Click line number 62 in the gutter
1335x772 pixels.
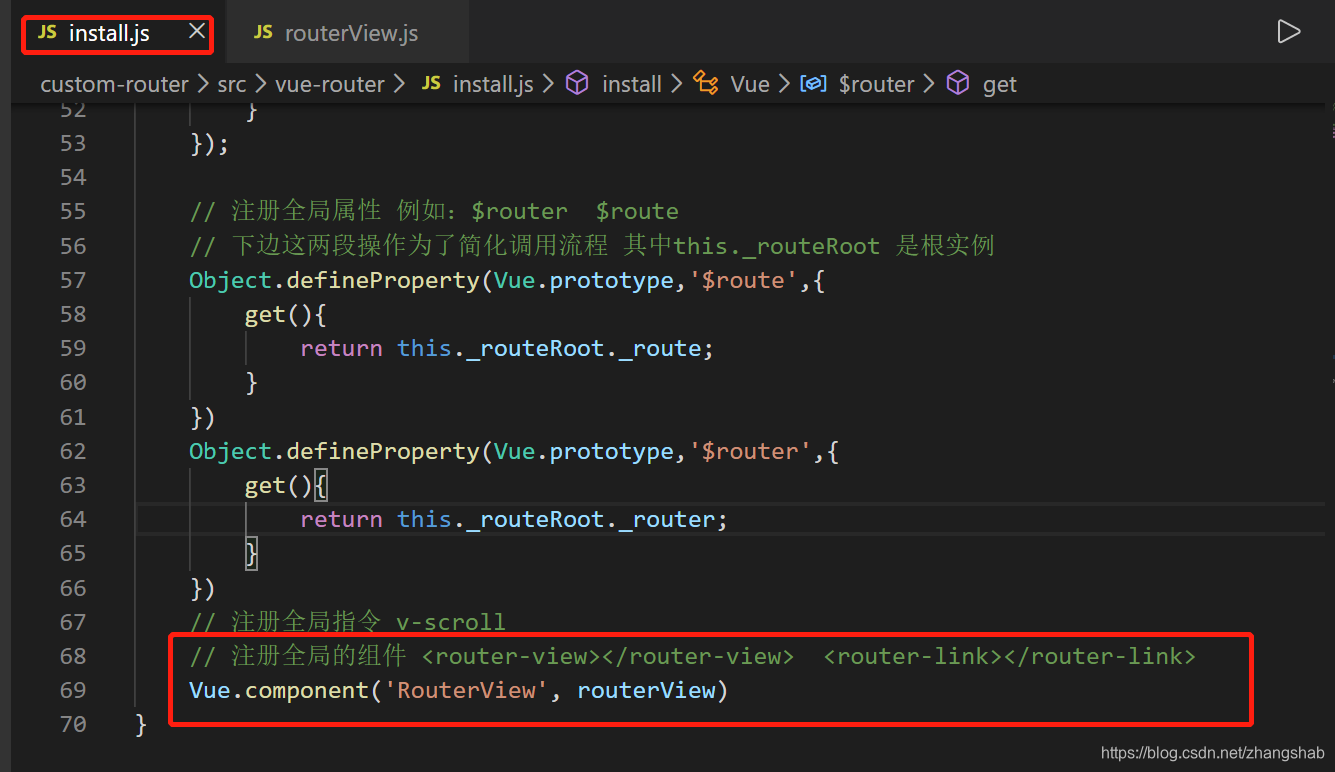point(73,451)
